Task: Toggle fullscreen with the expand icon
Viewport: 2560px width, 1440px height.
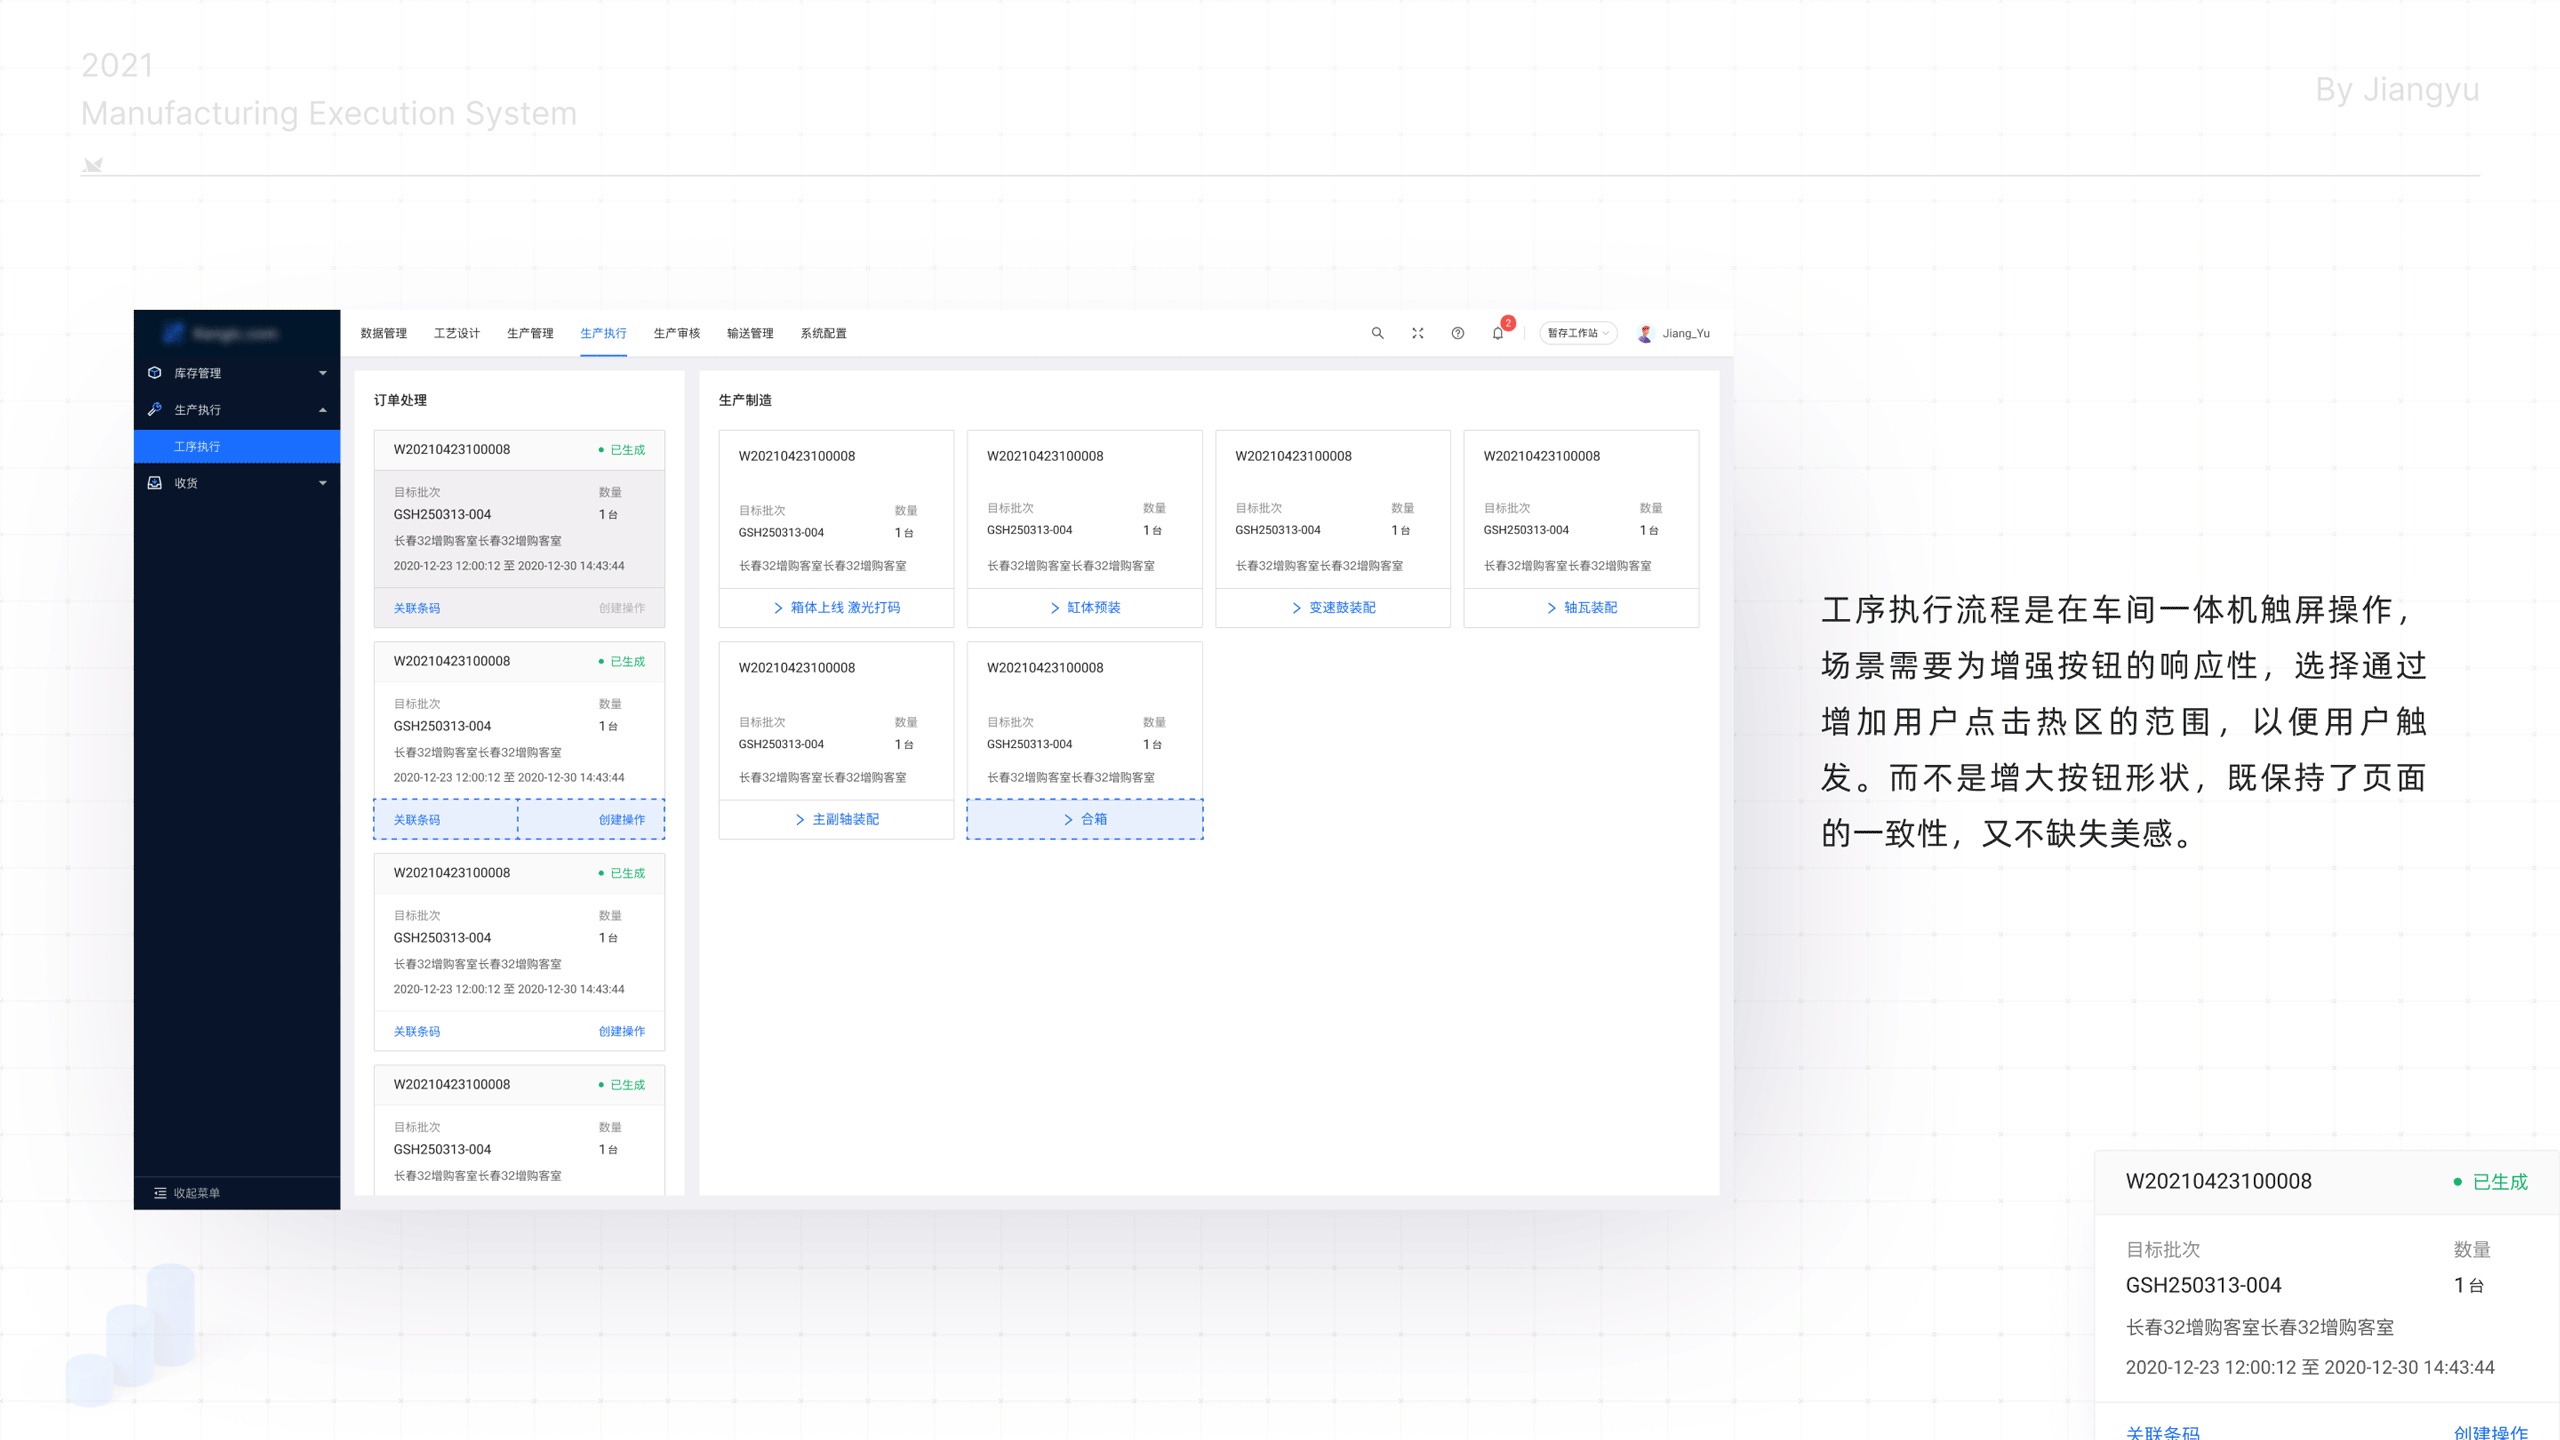Action: [1417, 333]
